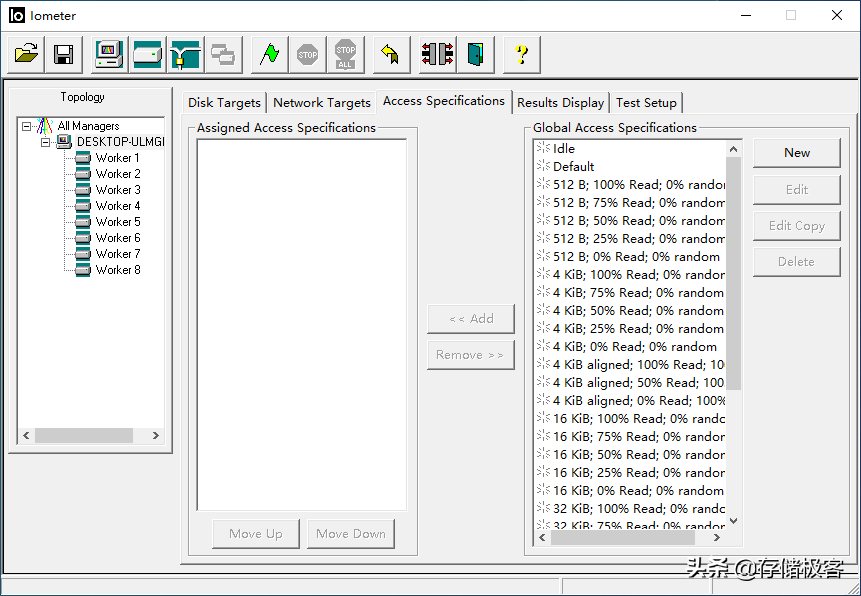Add a new network worker from toolbar
The image size is (861, 596).
click(185, 55)
